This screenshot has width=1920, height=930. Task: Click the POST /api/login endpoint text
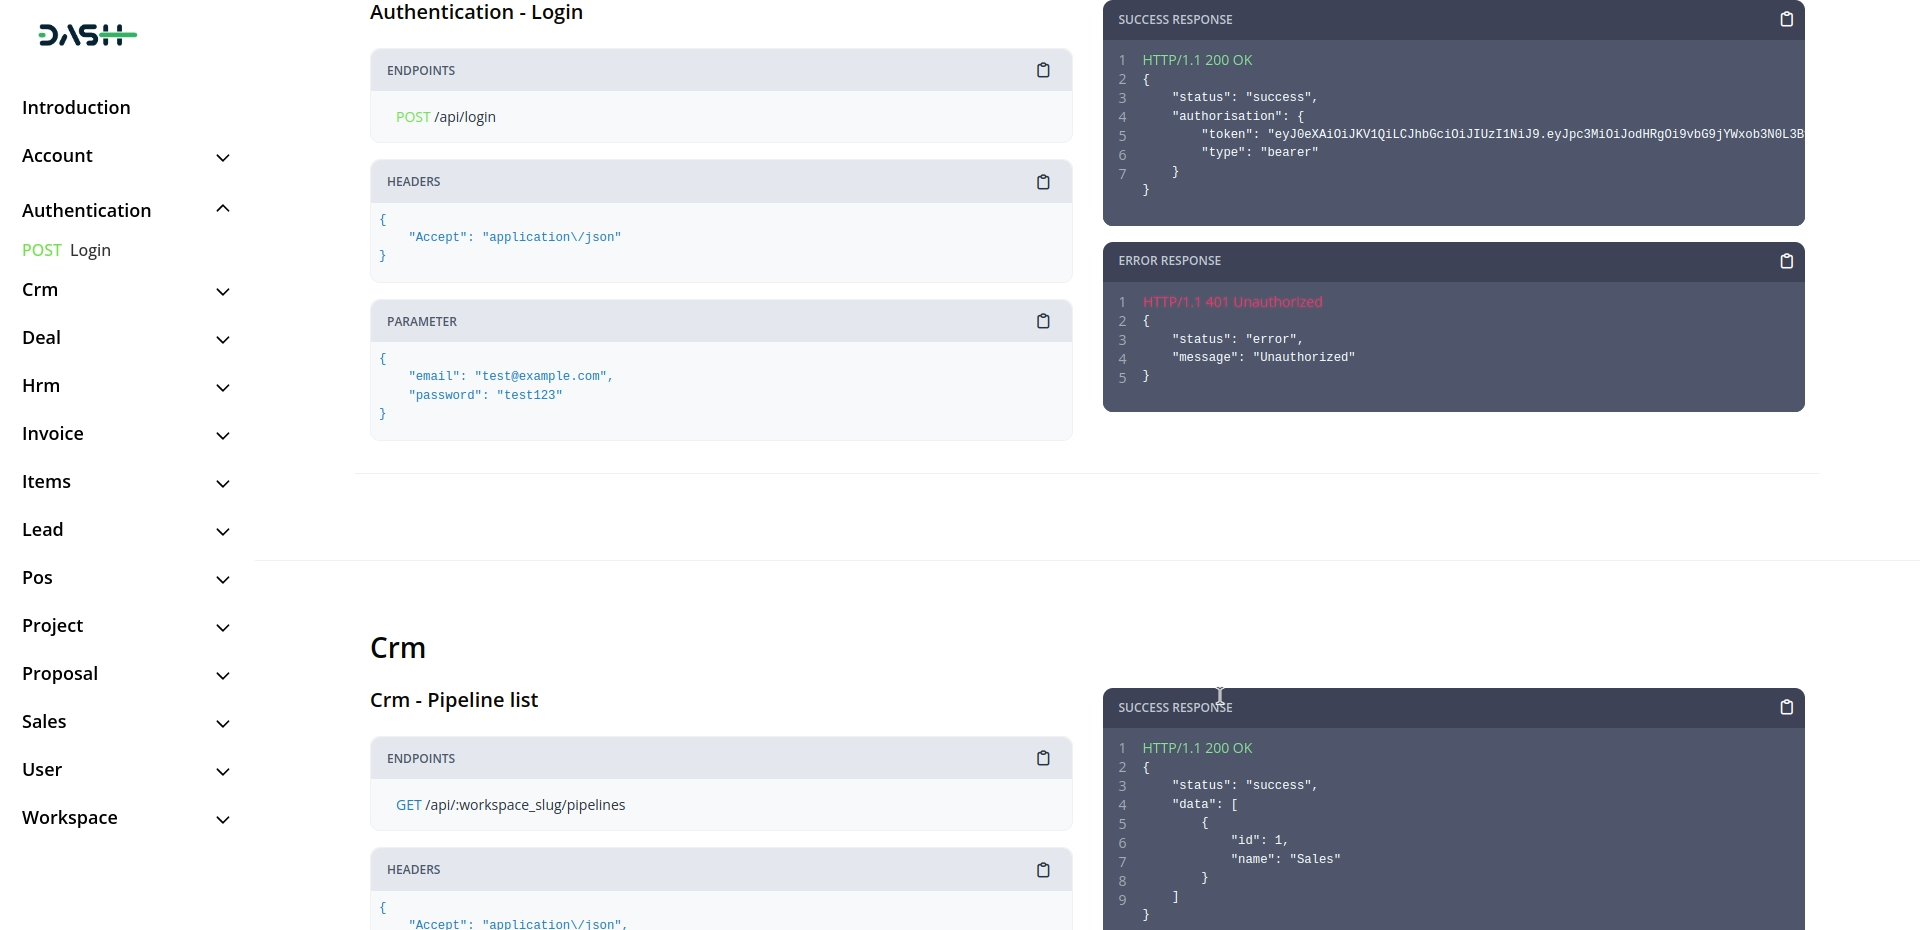[446, 117]
